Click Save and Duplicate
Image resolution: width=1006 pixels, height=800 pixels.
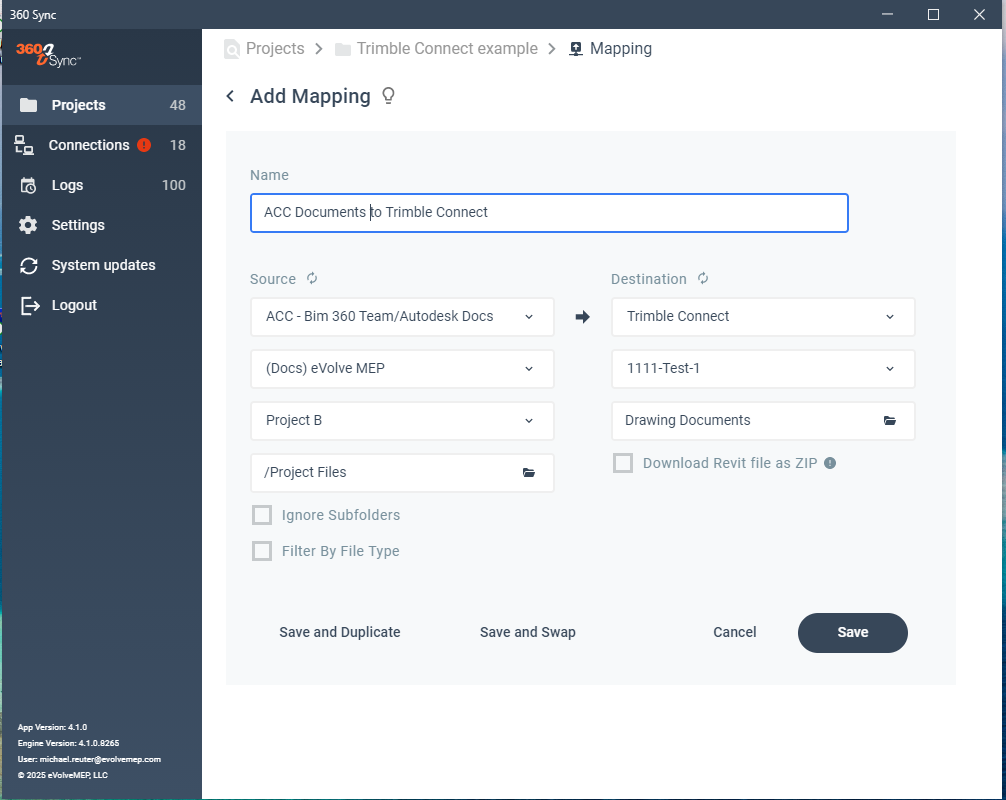(x=339, y=633)
